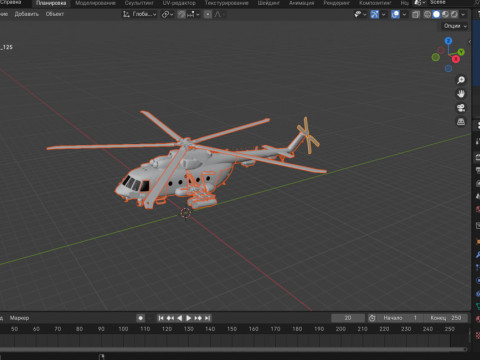Switch to the Планировка workspace tab
Screen dimensions: 480x360
[x=51, y=3]
